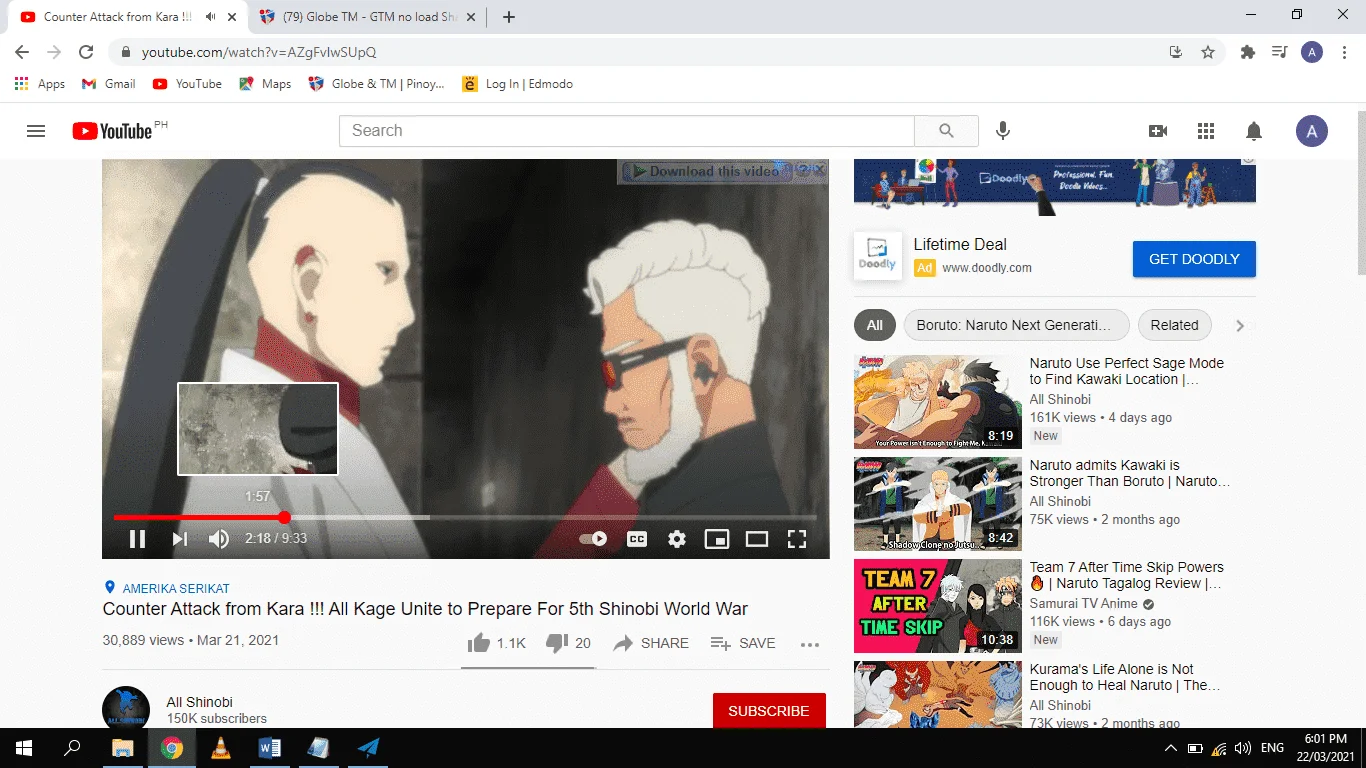
Task: Open the Kurama's Life Alone video title
Action: (x=1126, y=677)
